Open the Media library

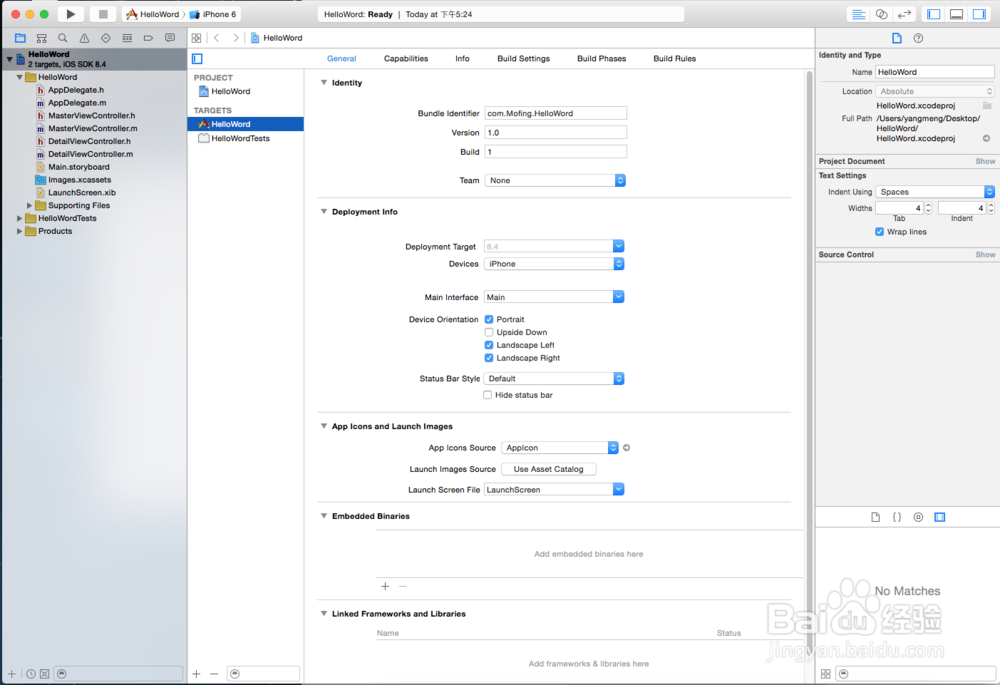940,517
